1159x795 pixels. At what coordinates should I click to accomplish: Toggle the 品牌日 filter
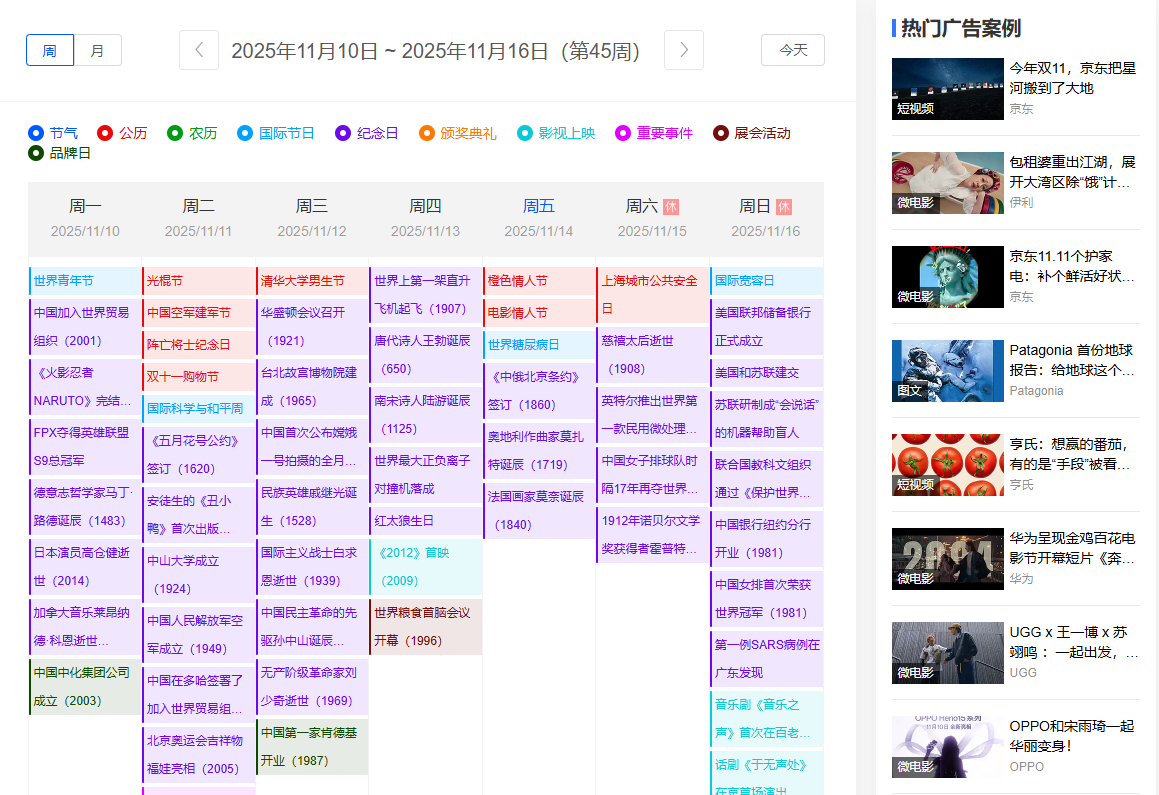pyautogui.click(x=61, y=153)
